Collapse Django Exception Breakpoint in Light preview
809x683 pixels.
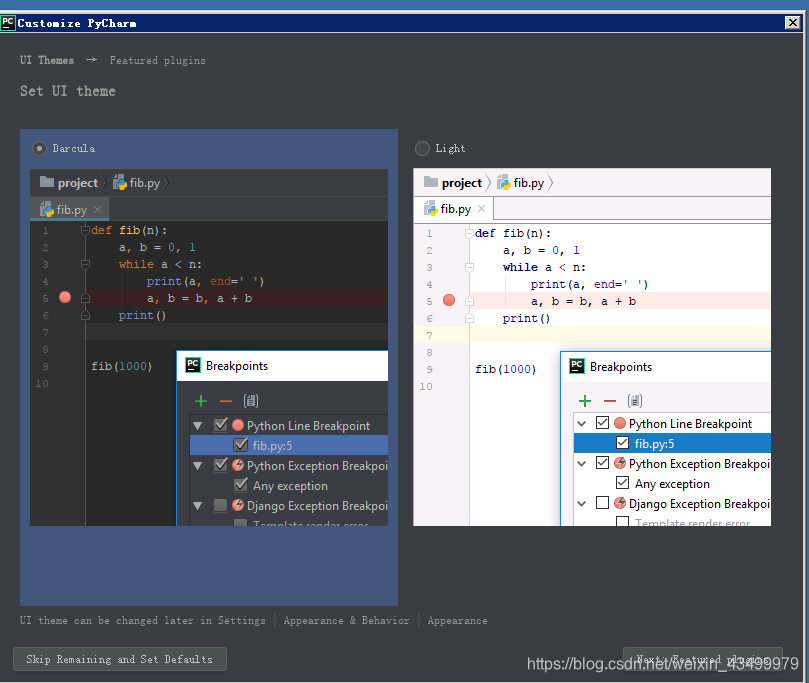pyautogui.click(x=581, y=503)
